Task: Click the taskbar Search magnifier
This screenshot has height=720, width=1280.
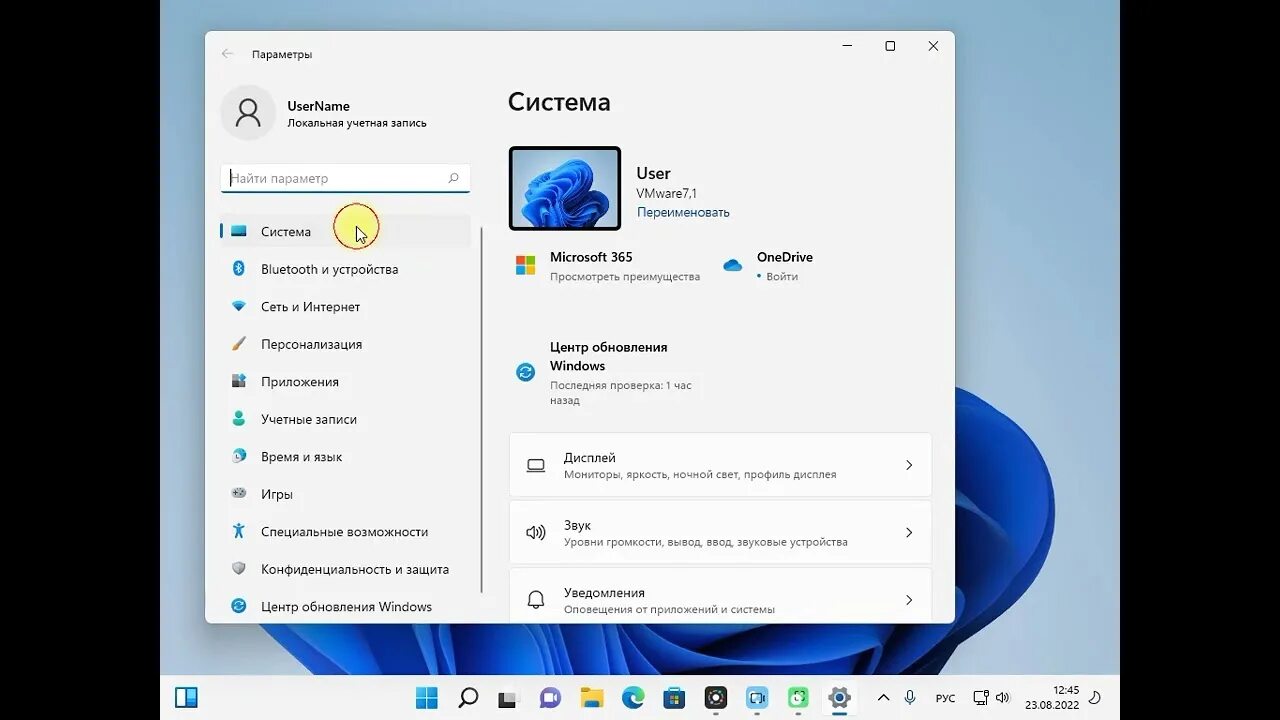Action: 468,698
